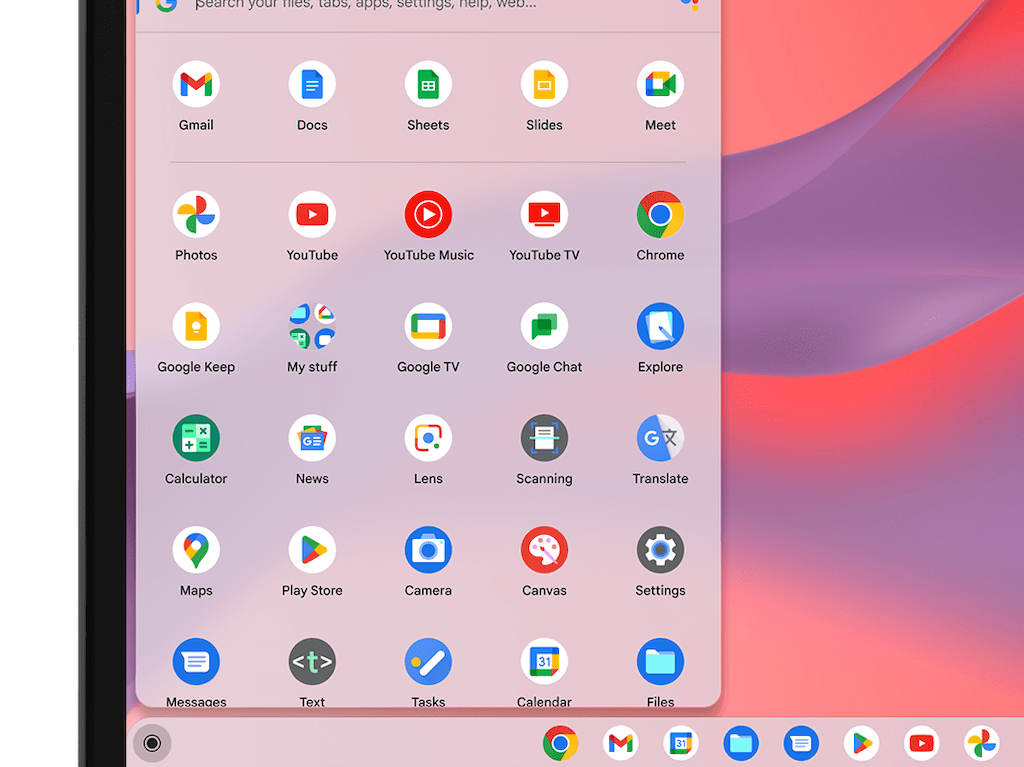Open the Sheets app
The image size is (1024, 767).
[x=428, y=84]
